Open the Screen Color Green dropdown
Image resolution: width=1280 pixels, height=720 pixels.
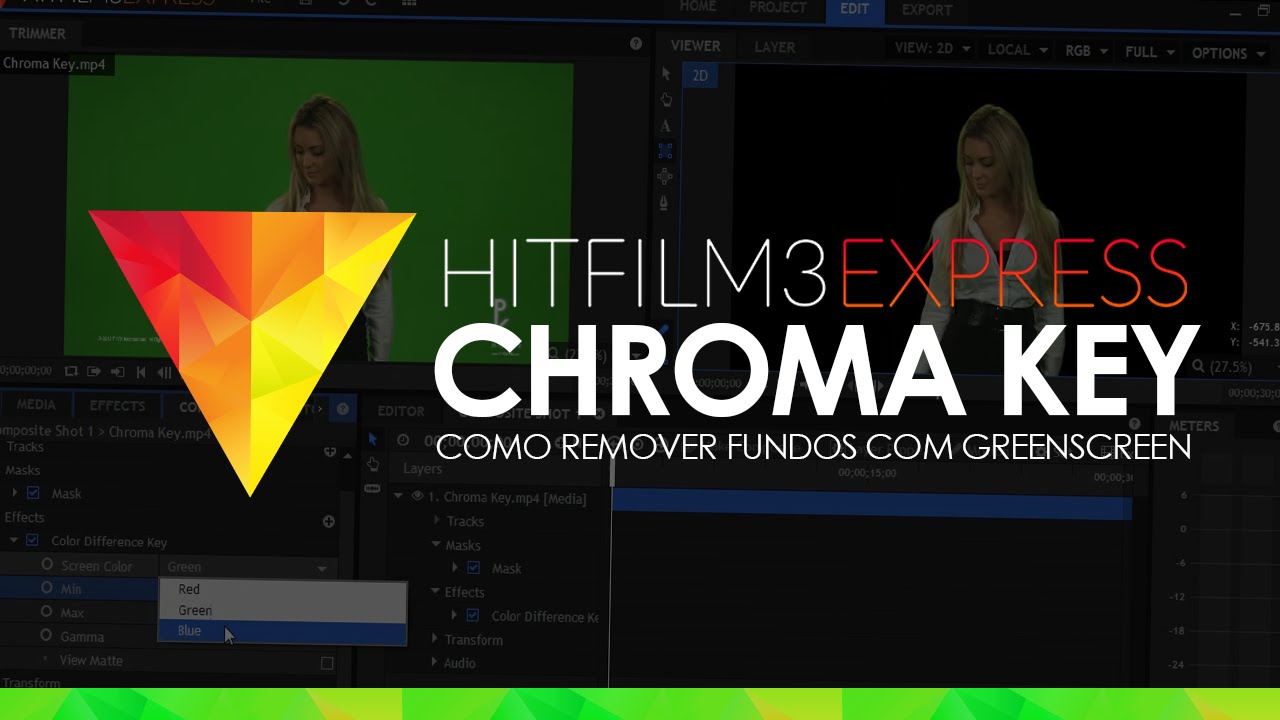[x=247, y=567]
